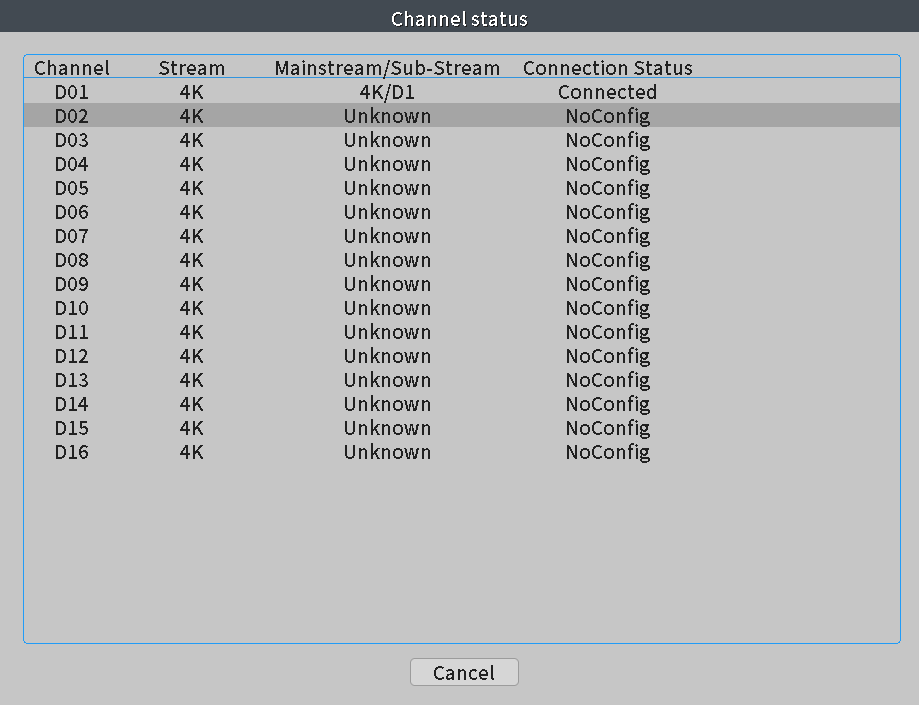Select channel D07 in the list
Image resolution: width=919 pixels, height=705 pixels.
coord(72,236)
